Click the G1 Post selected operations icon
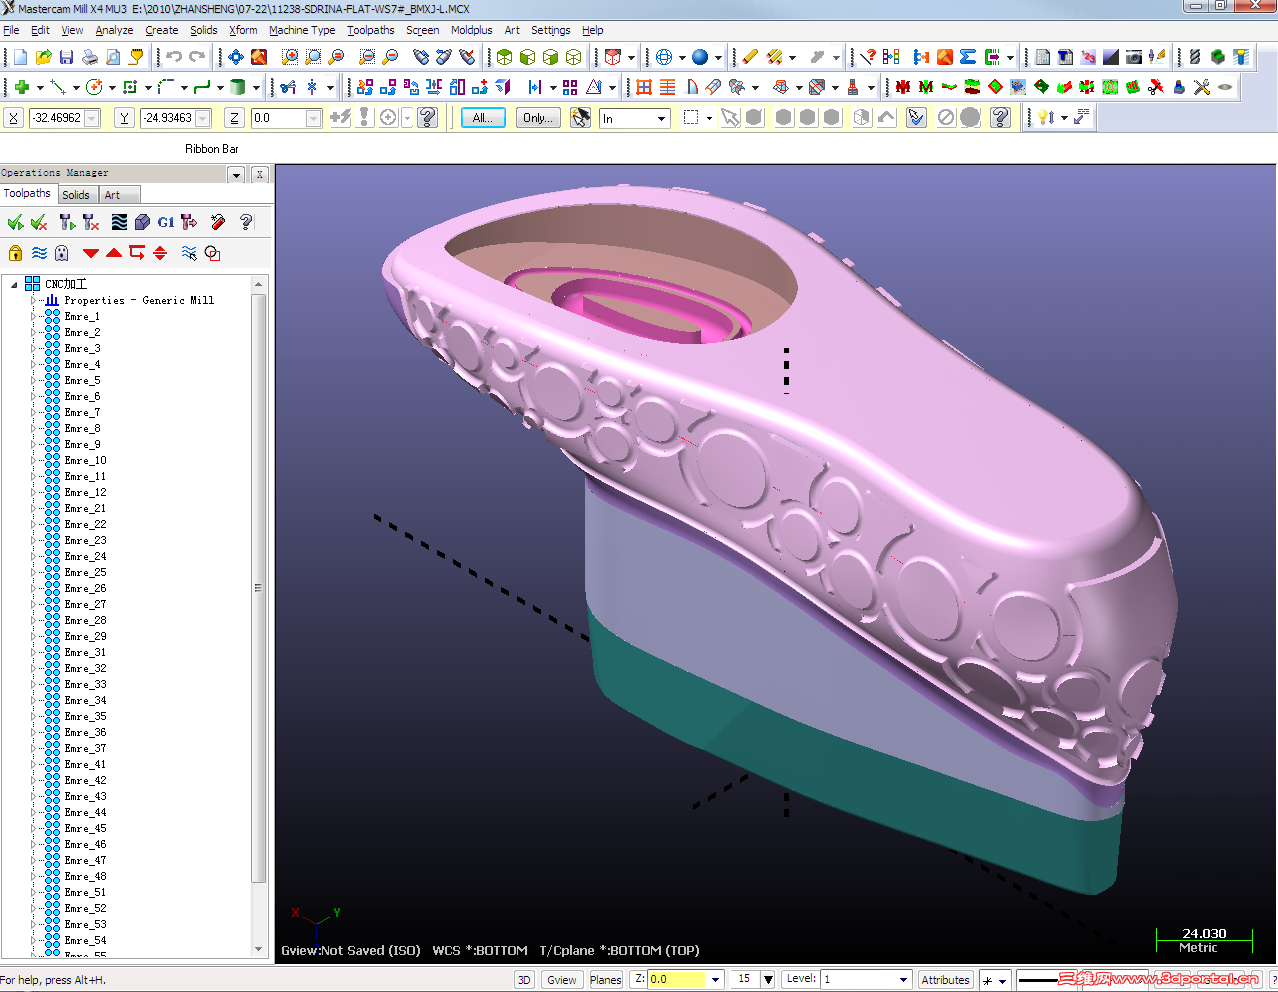The width and height of the screenshot is (1278, 992). 166,222
